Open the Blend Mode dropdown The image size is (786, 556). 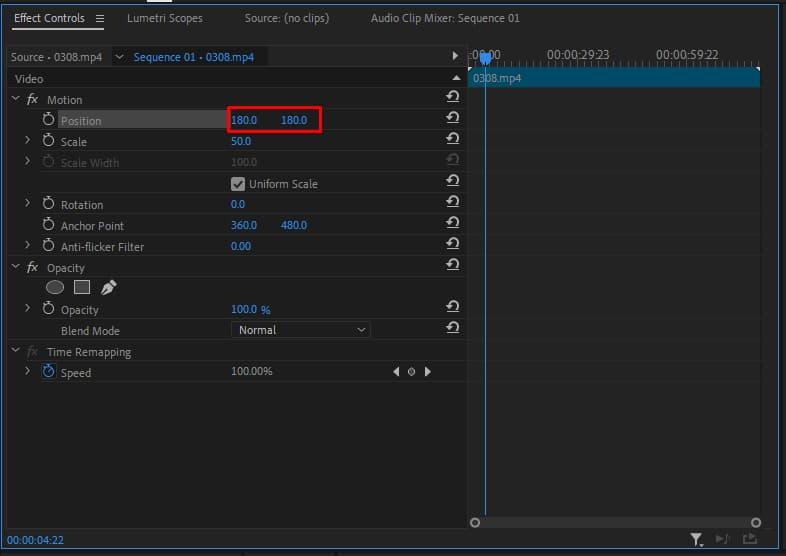coord(301,330)
